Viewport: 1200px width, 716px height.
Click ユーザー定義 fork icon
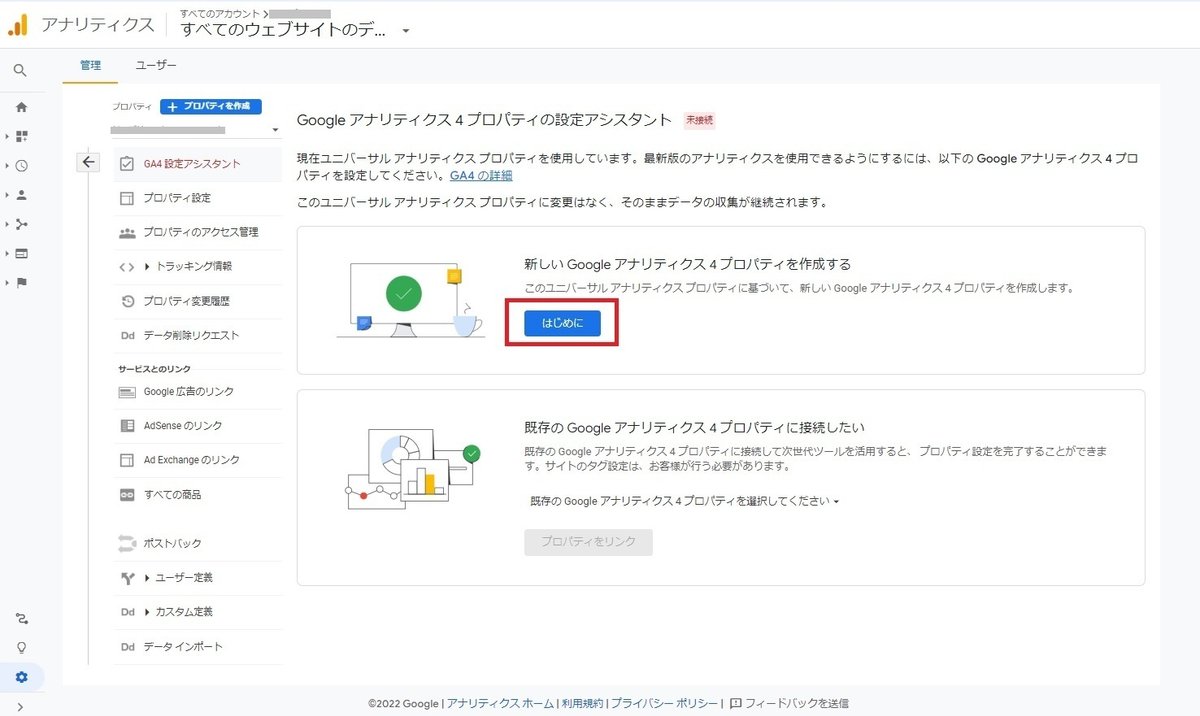pyautogui.click(x=127, y=578)
